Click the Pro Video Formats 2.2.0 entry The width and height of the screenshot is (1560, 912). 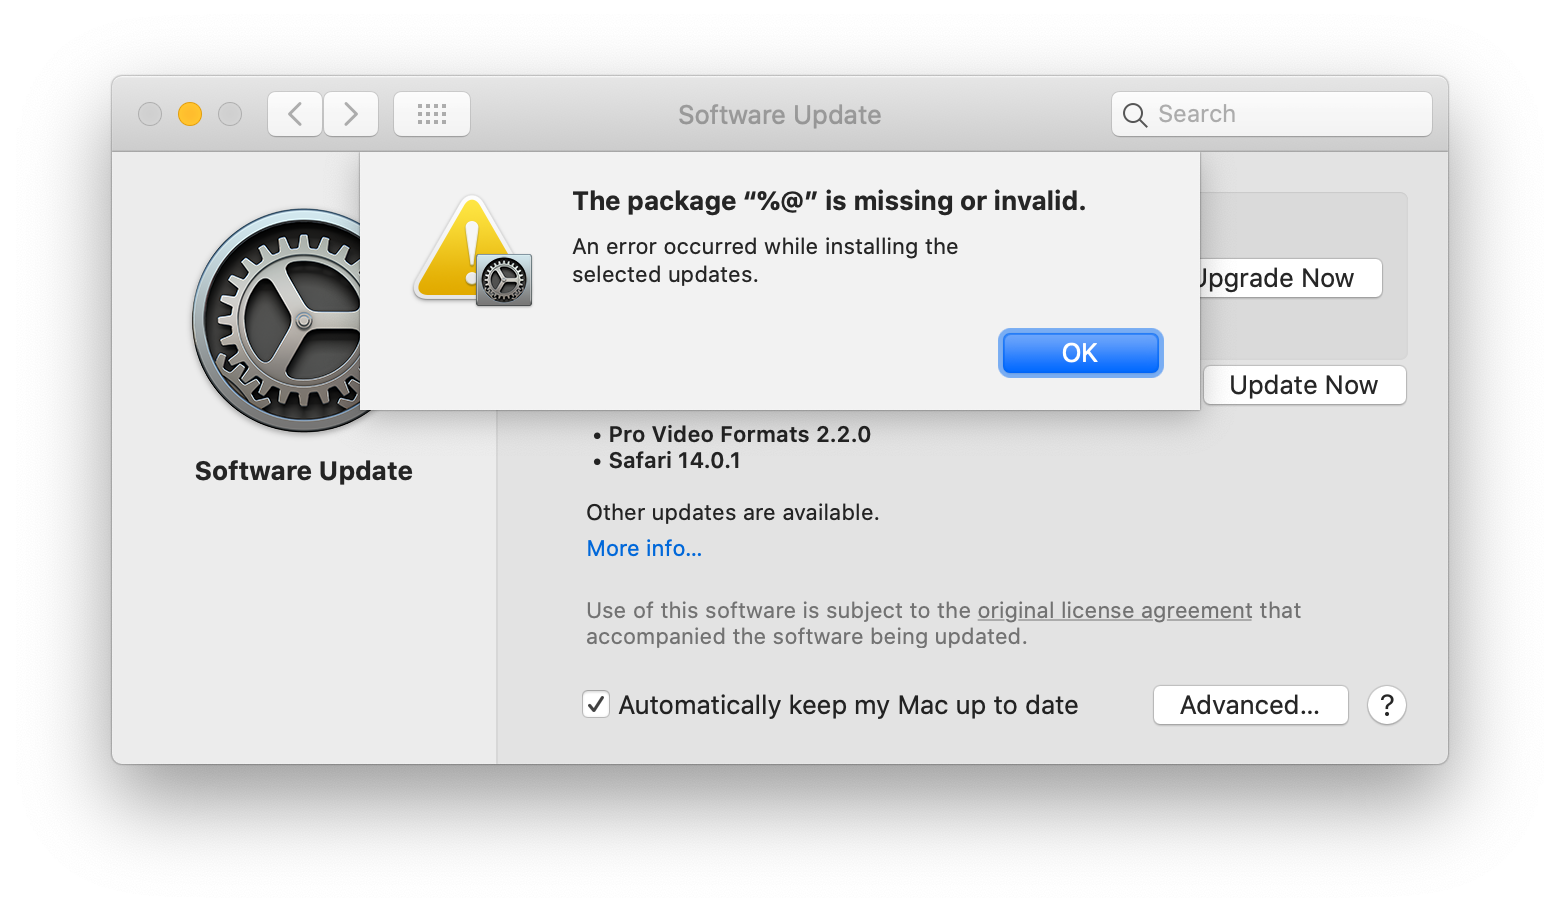tap(739, 434)
